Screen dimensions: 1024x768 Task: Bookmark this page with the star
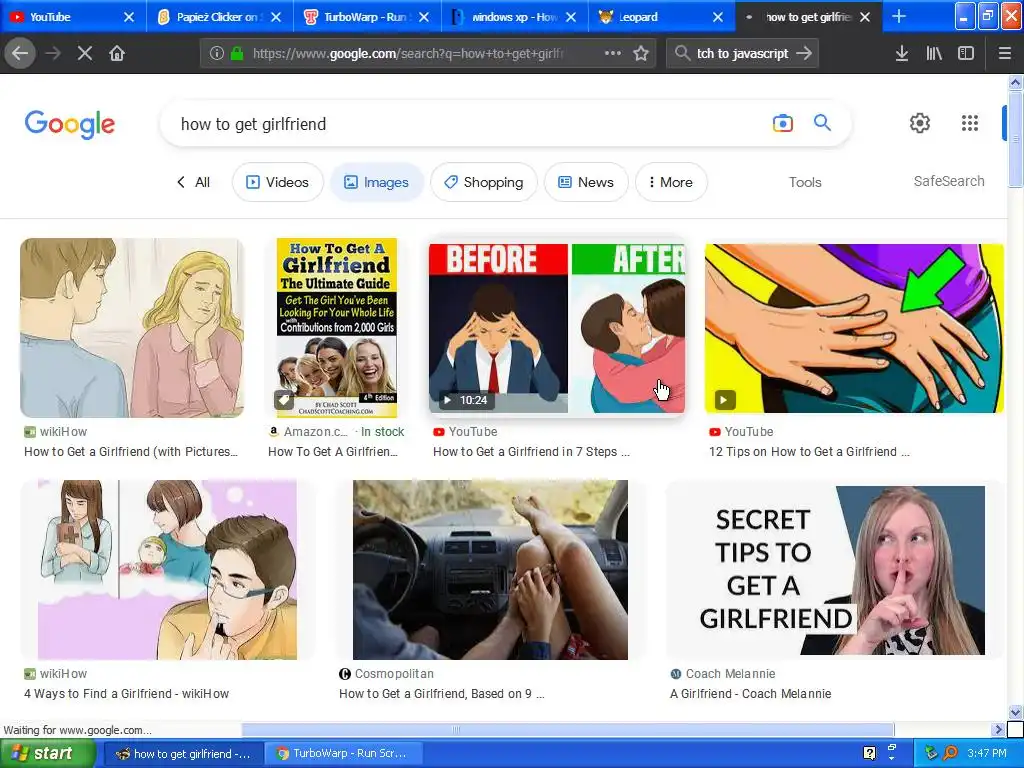click(x=641, y=53)
